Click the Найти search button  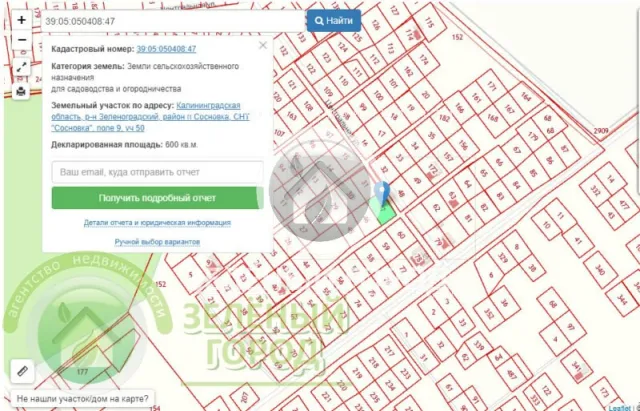tap(334, 21)
